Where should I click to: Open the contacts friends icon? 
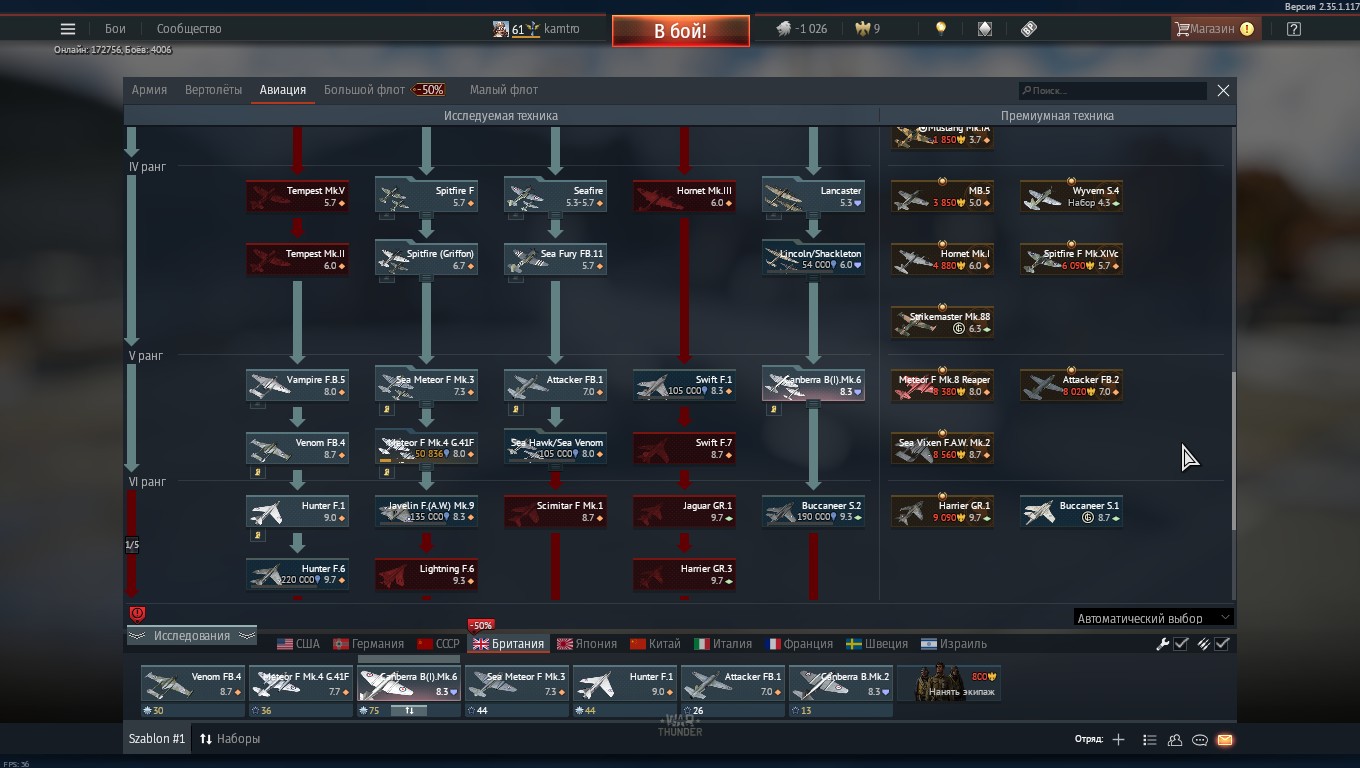pos(1175,740)
